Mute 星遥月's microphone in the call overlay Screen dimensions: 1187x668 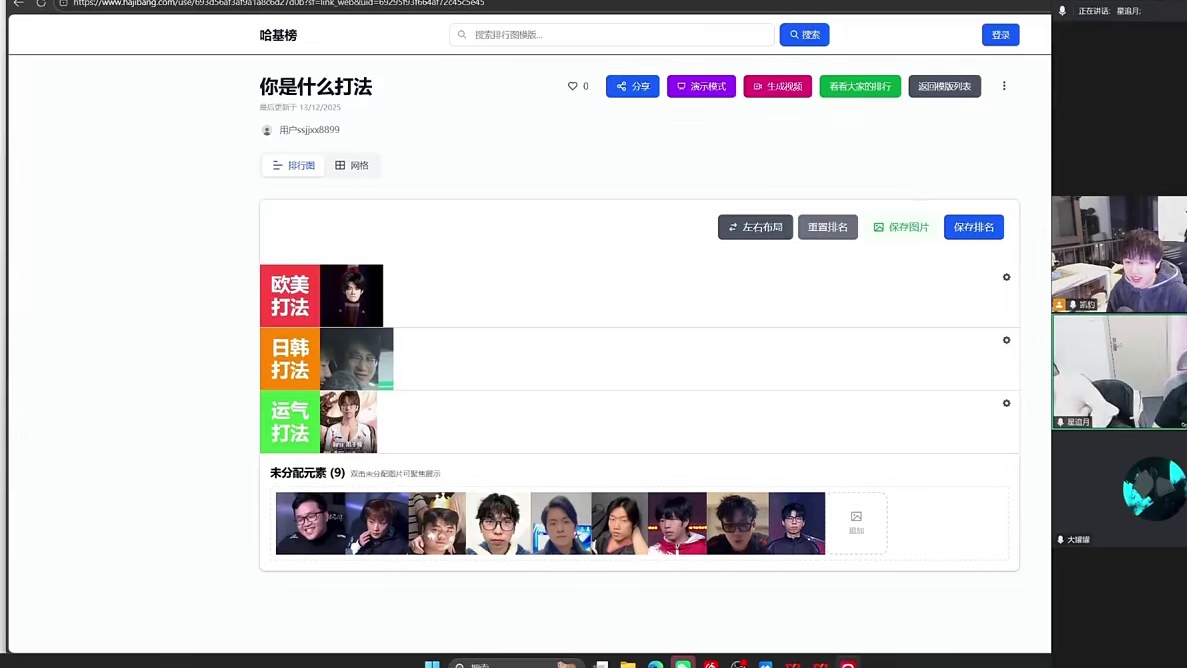(x=1060, y=422)
